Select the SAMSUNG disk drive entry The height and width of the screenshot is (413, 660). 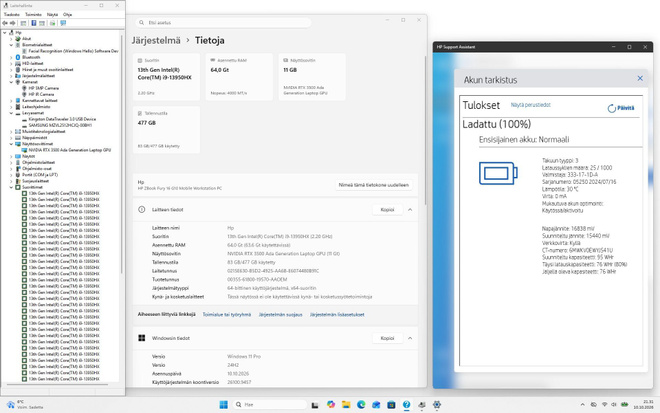point(60,125)
